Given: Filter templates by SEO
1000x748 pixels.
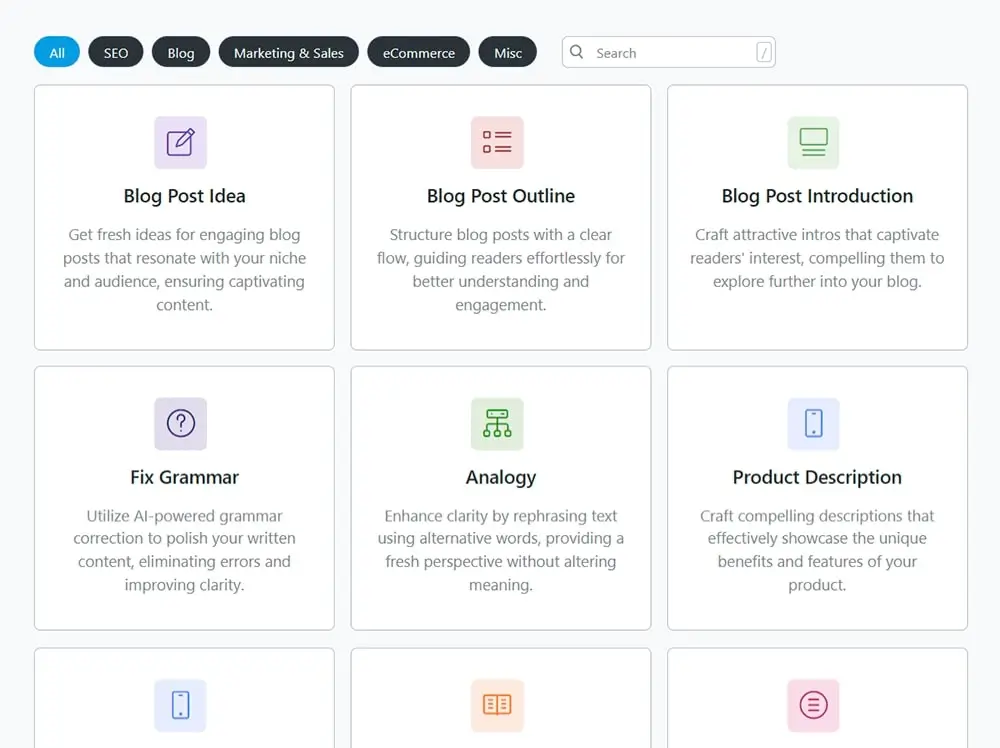Looking at the screenshot, I should pyautogui.click(x=116, y=53).
